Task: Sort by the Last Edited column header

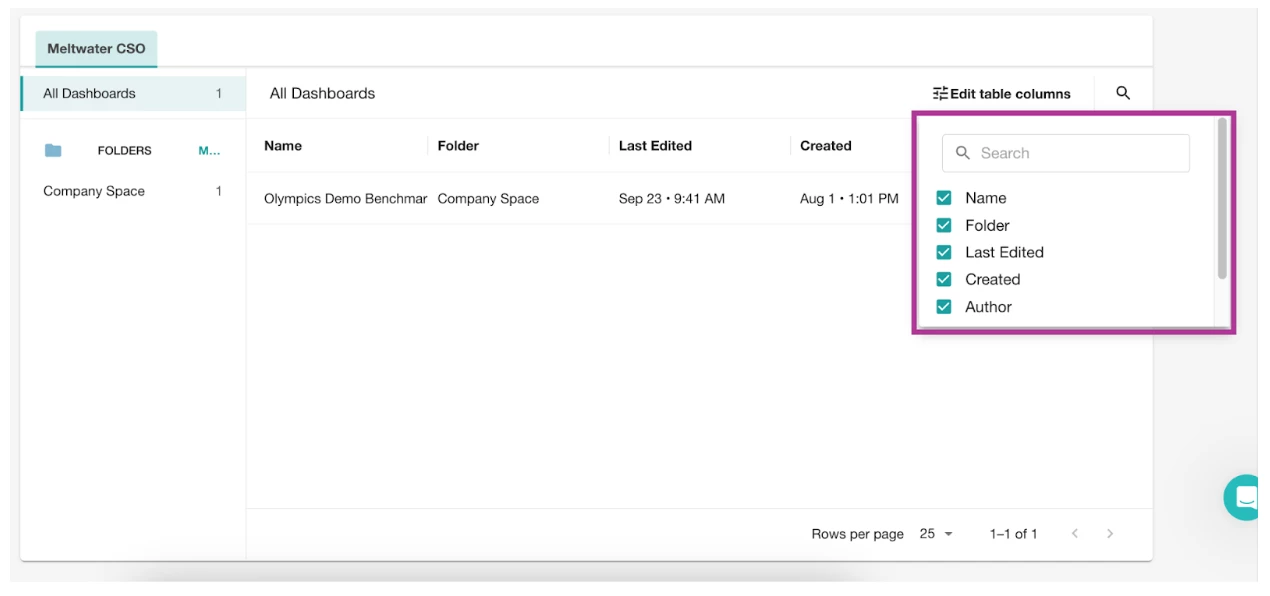Action: [x=655, y=146]
